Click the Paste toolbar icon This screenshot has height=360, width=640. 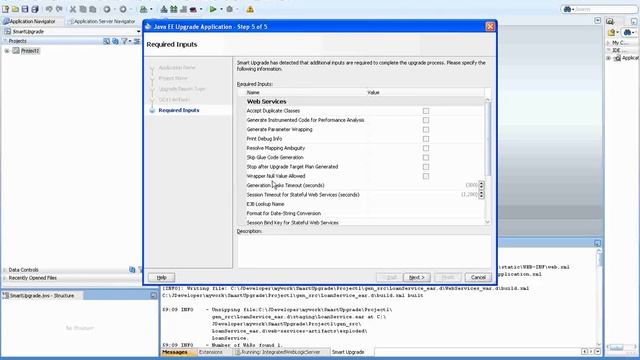93,9
